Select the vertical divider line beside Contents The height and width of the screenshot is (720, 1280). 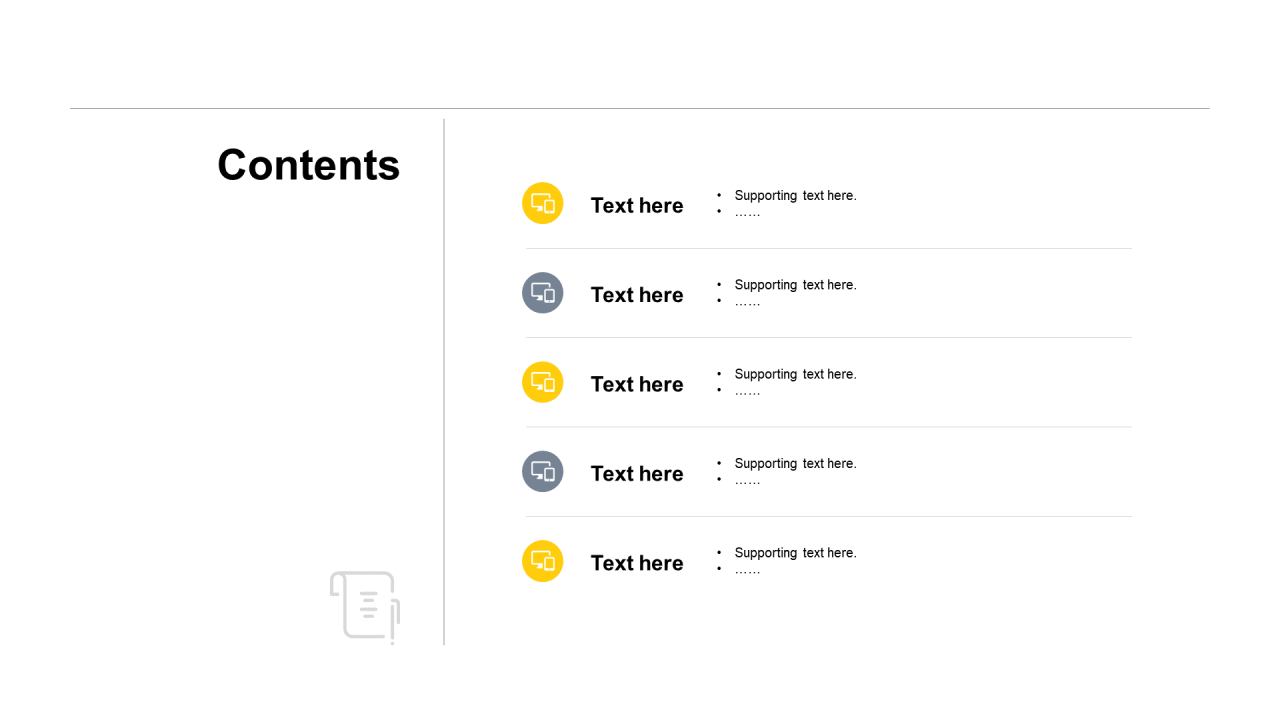click(x=444, y=382)
